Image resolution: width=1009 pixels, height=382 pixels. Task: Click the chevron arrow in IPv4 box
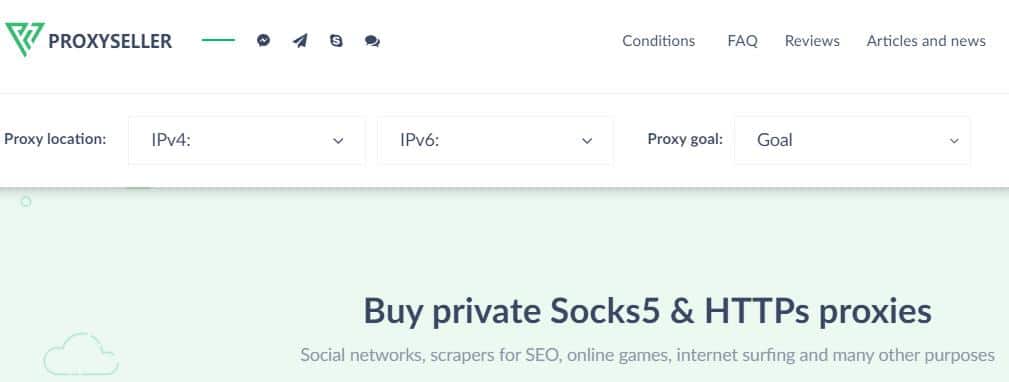pyautogui.click(x=338, y=141)
